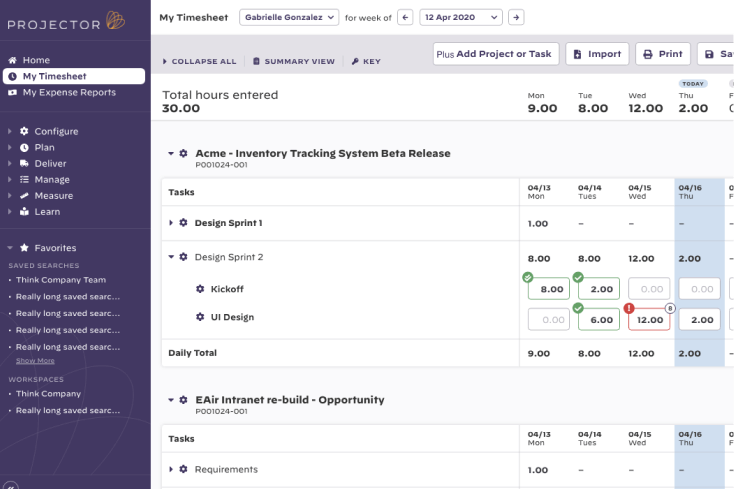This screenshot has width=734, height=490.
Task: Click green approved check on UI Design 6.00
Action: (x=578, y=308)
